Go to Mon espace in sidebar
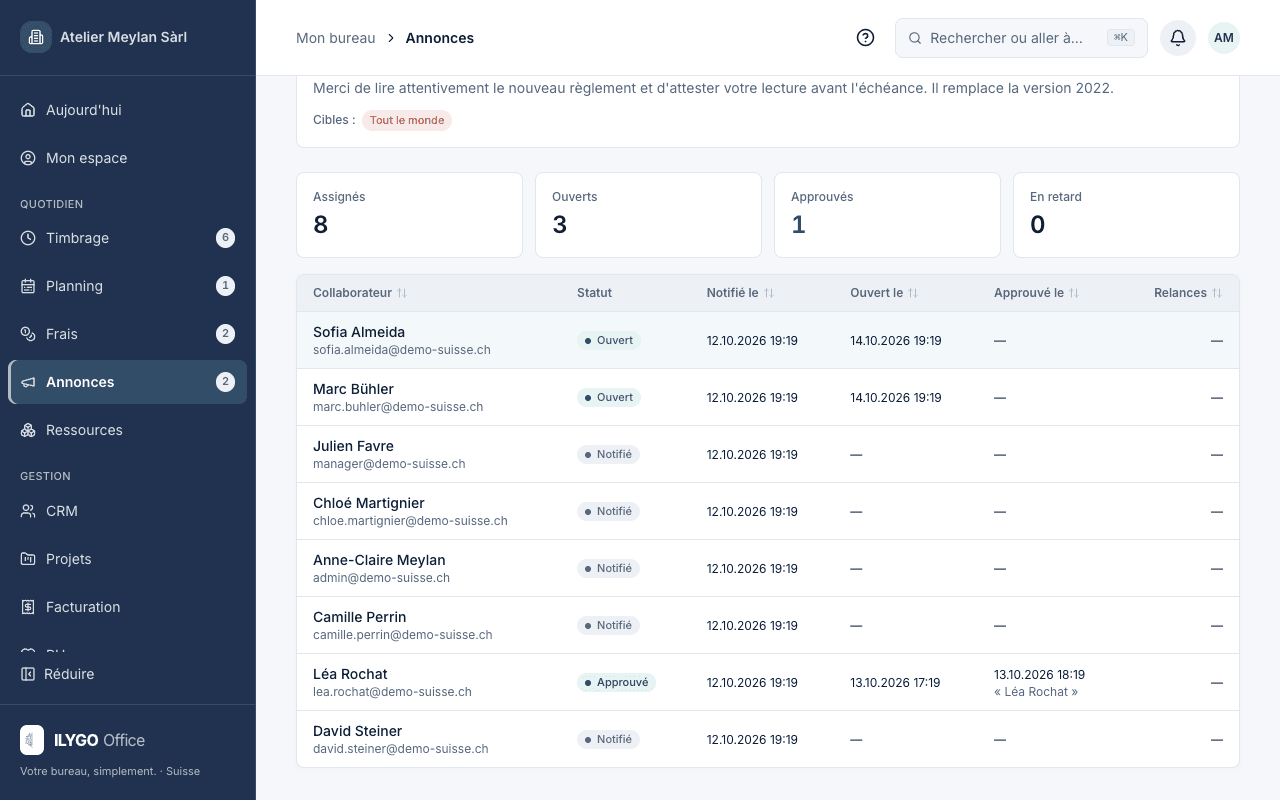 [128, 158]
